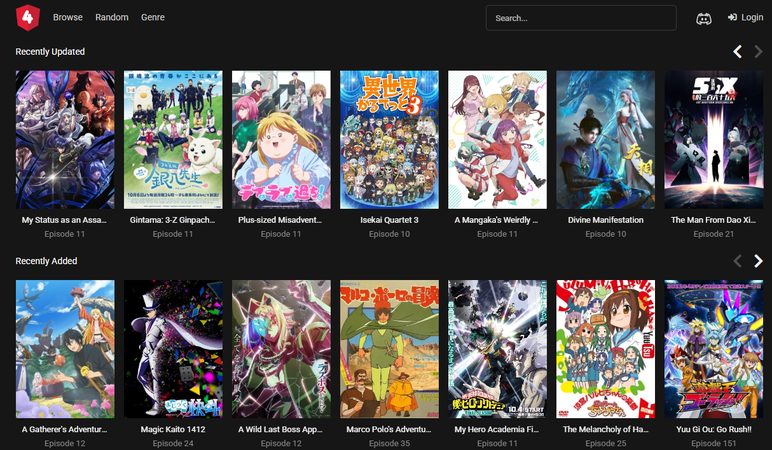Click 'Episode 35' under Marco Polo's Adventures
The image size is (772, 450).
(x=389, y=443)
